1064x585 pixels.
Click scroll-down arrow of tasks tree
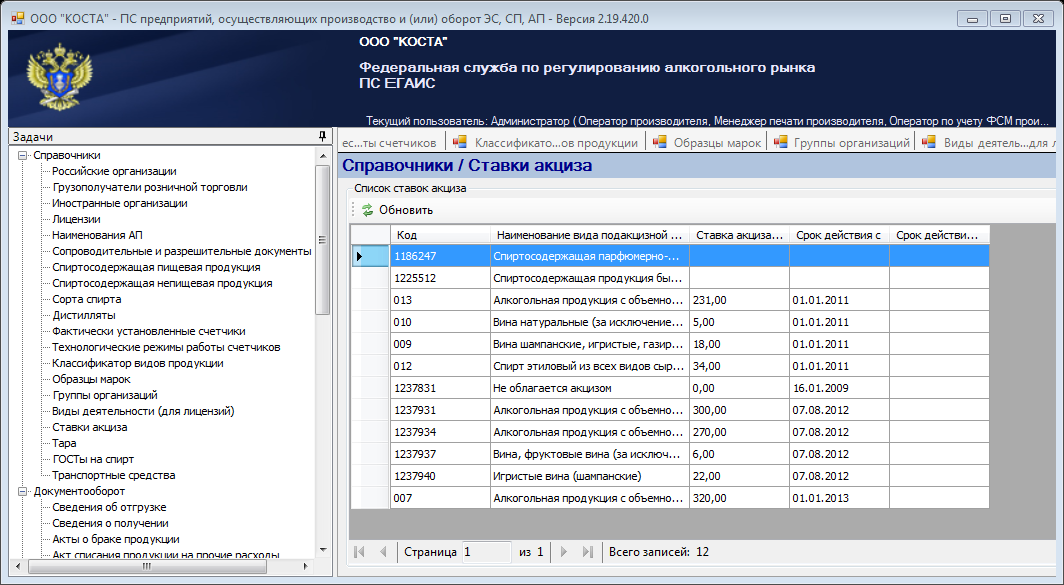[x=323, y=550]
